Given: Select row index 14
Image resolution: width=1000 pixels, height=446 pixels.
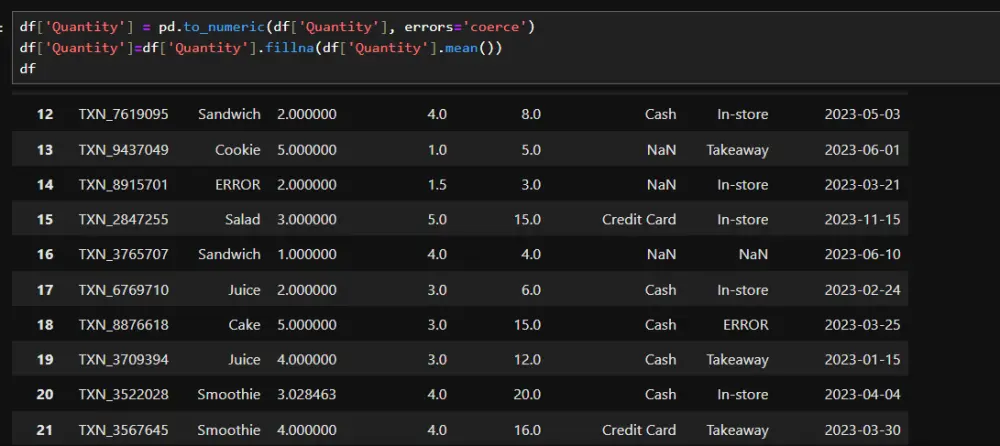Looking at the screenshot, I should coord(45,184).
